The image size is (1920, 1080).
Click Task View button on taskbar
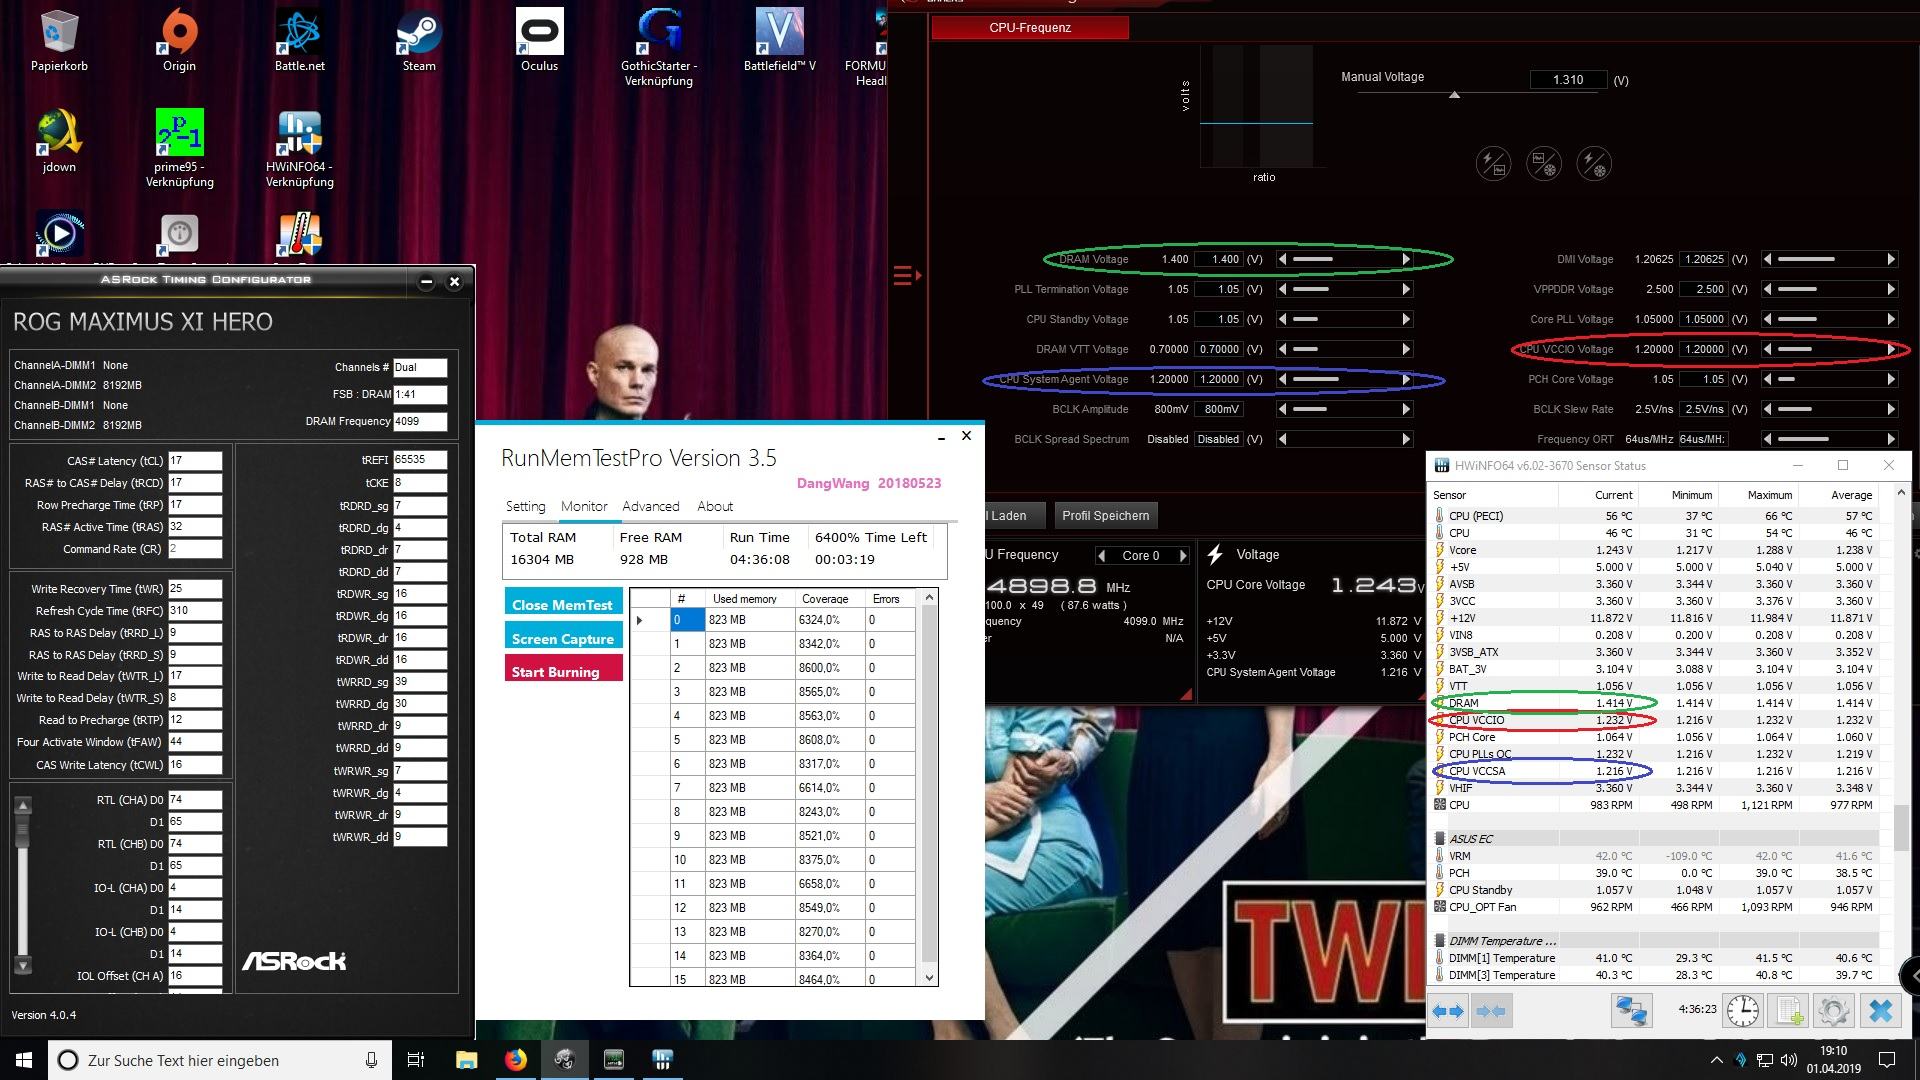click(x=416, y=1060)
